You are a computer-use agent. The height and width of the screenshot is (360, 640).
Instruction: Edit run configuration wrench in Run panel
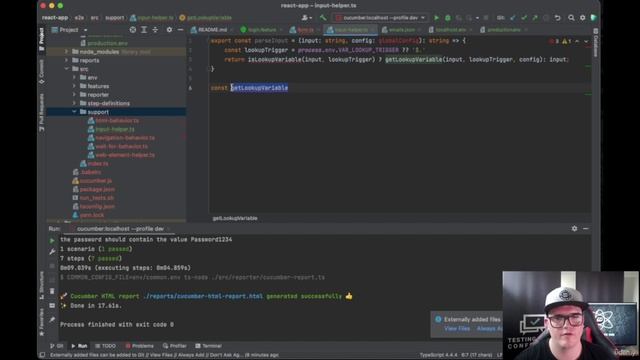click(x=52, y=252)
